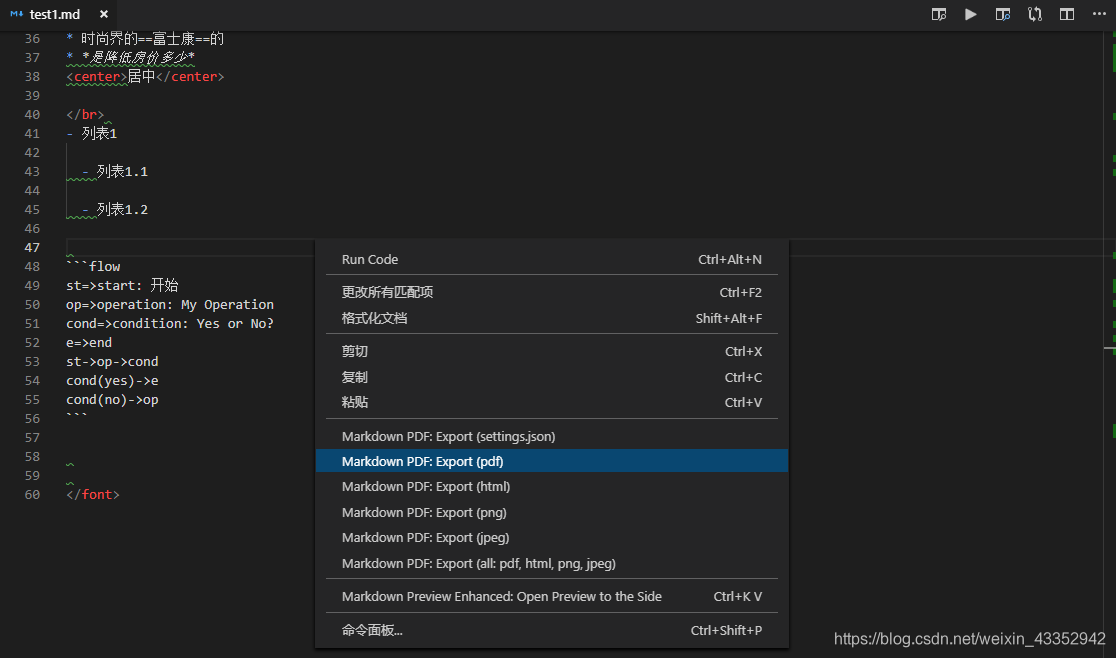Viewport: 1116px width, 658px height.
Task: Click the closing ``` fence on line 56
Action: [x=76, y=417]
